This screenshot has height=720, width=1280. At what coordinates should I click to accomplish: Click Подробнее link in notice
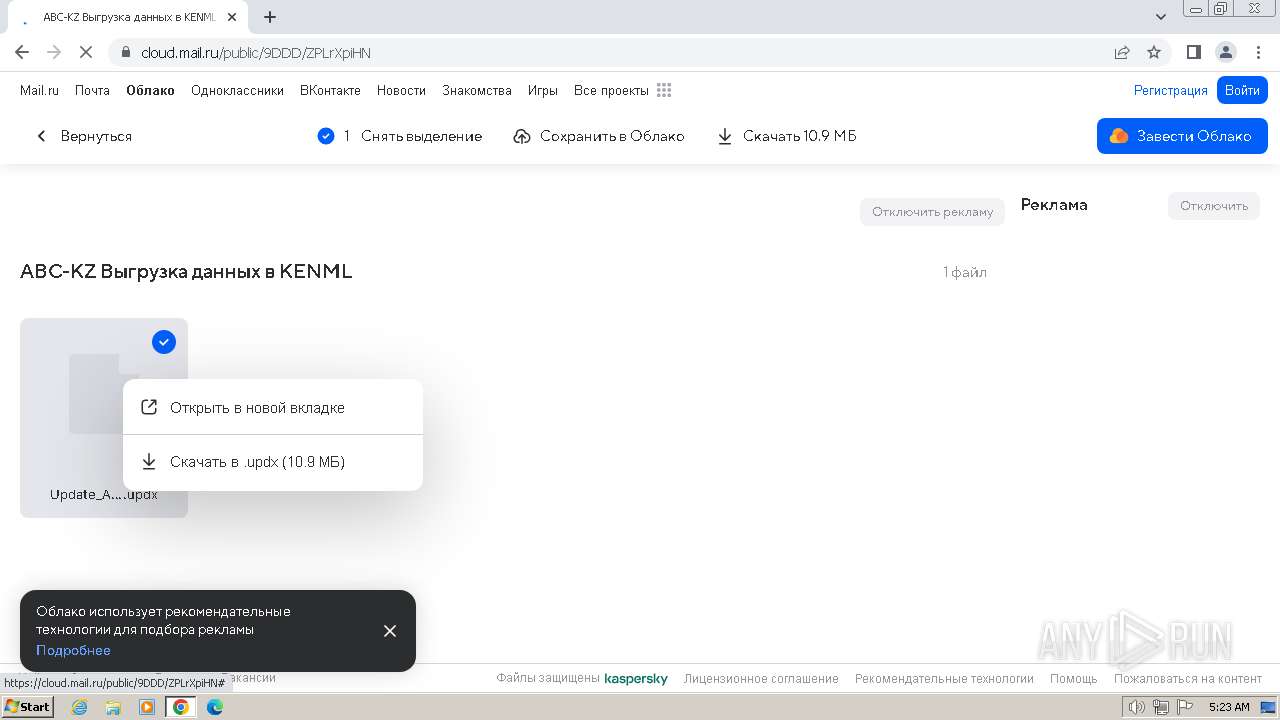73,650
